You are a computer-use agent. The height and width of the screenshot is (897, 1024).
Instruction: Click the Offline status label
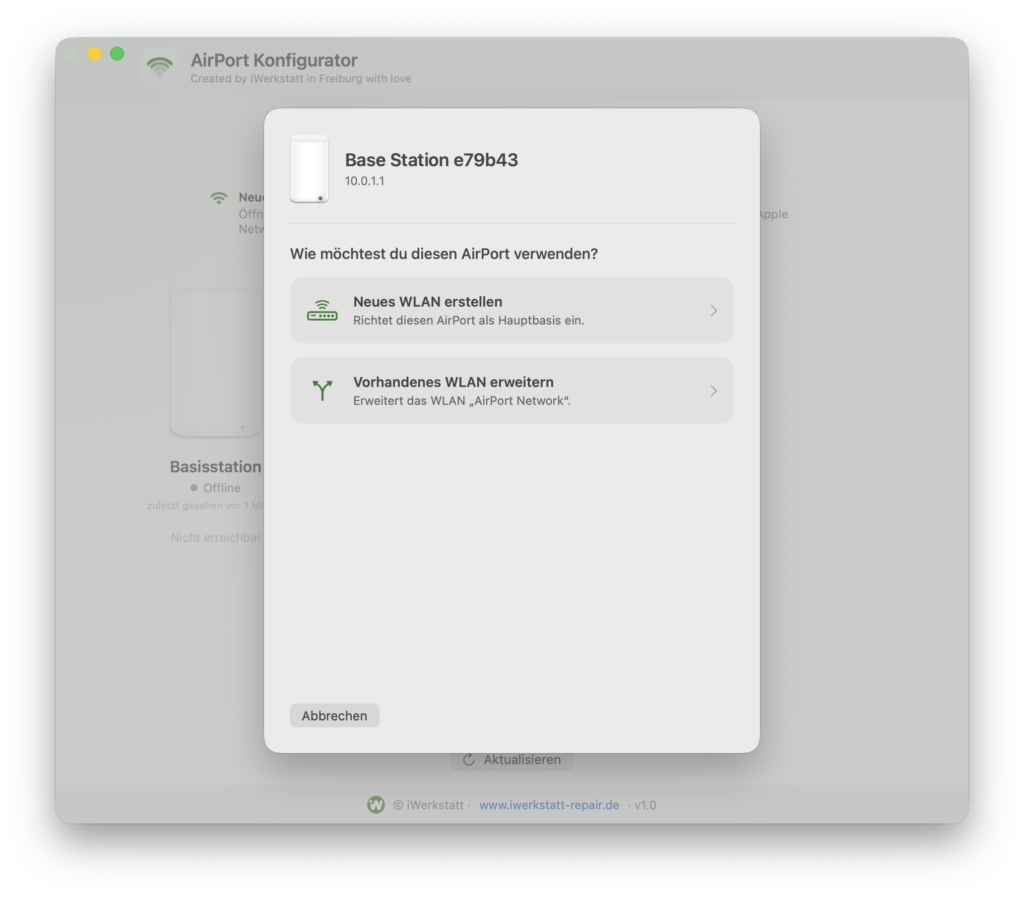[221, 488]
